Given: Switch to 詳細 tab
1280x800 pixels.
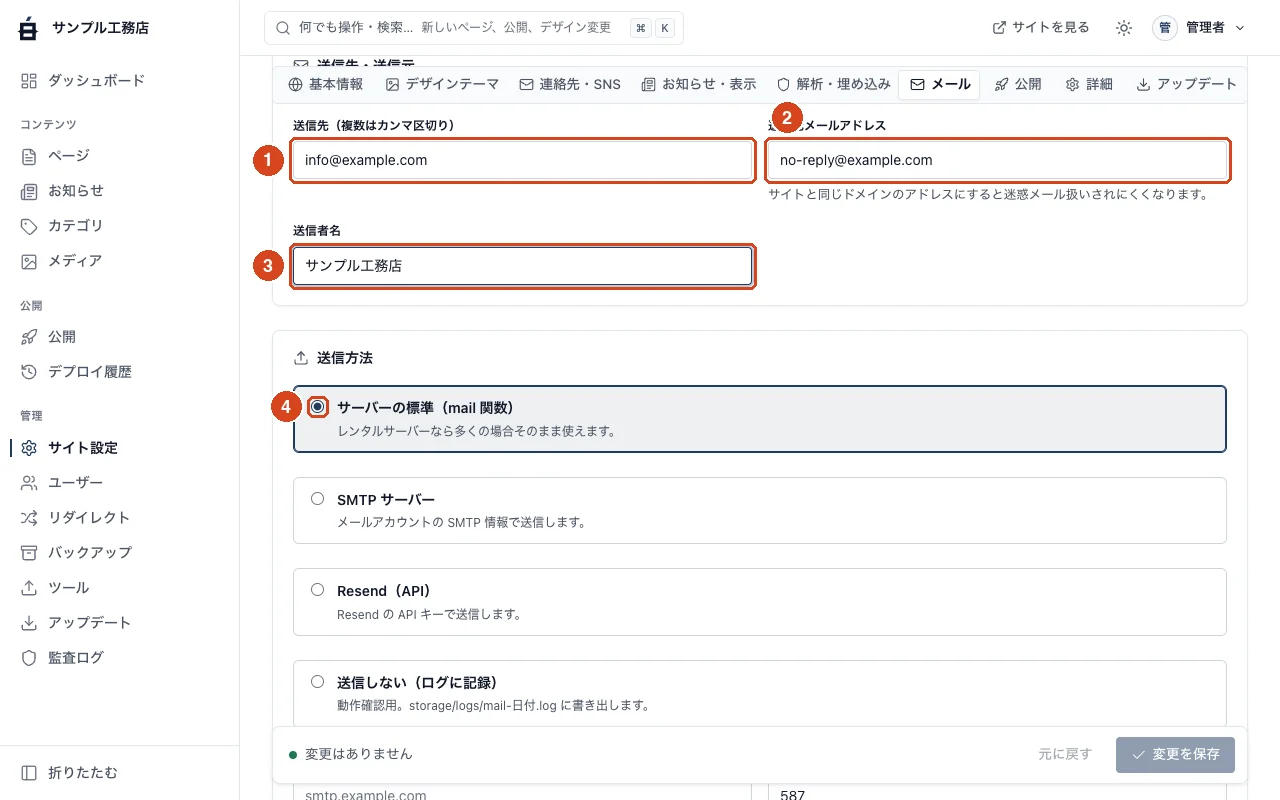Looking at the screenshot, I should tap(1089, 84).
